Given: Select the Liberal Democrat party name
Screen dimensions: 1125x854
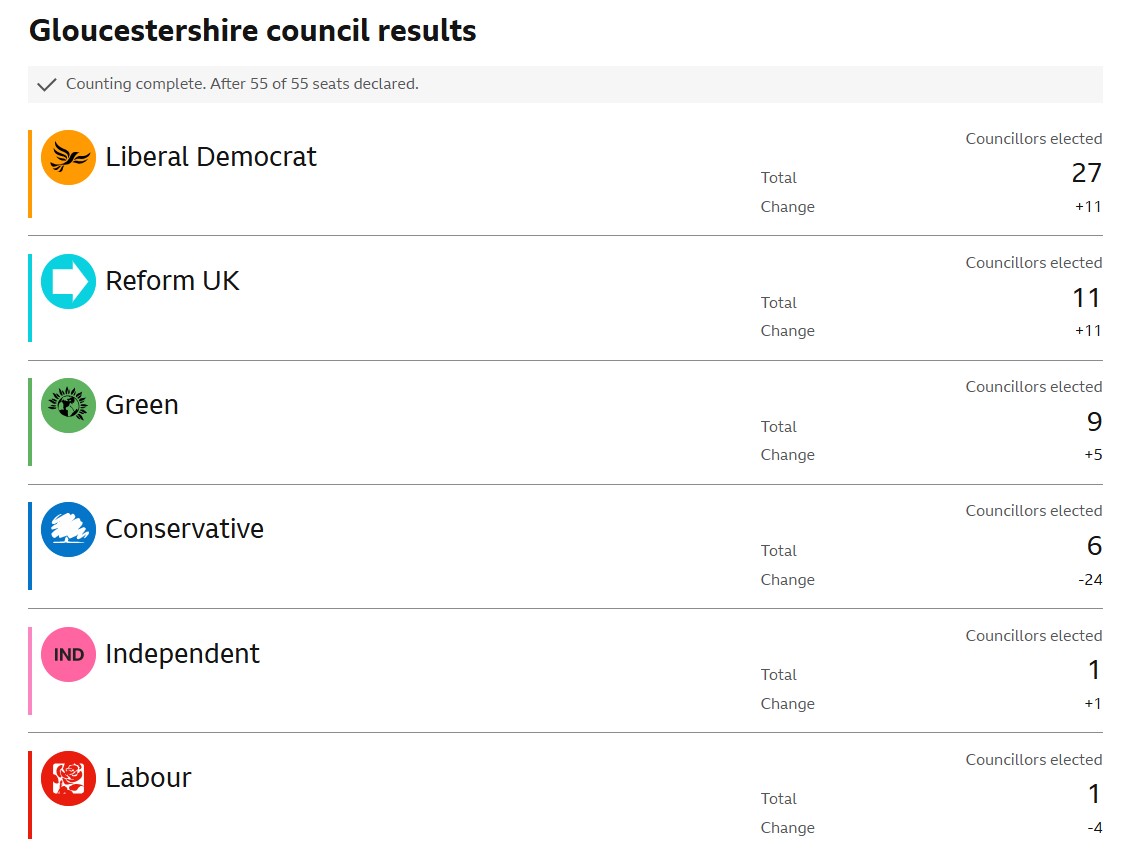Looking at the screenshot, I should click(211, 156).
